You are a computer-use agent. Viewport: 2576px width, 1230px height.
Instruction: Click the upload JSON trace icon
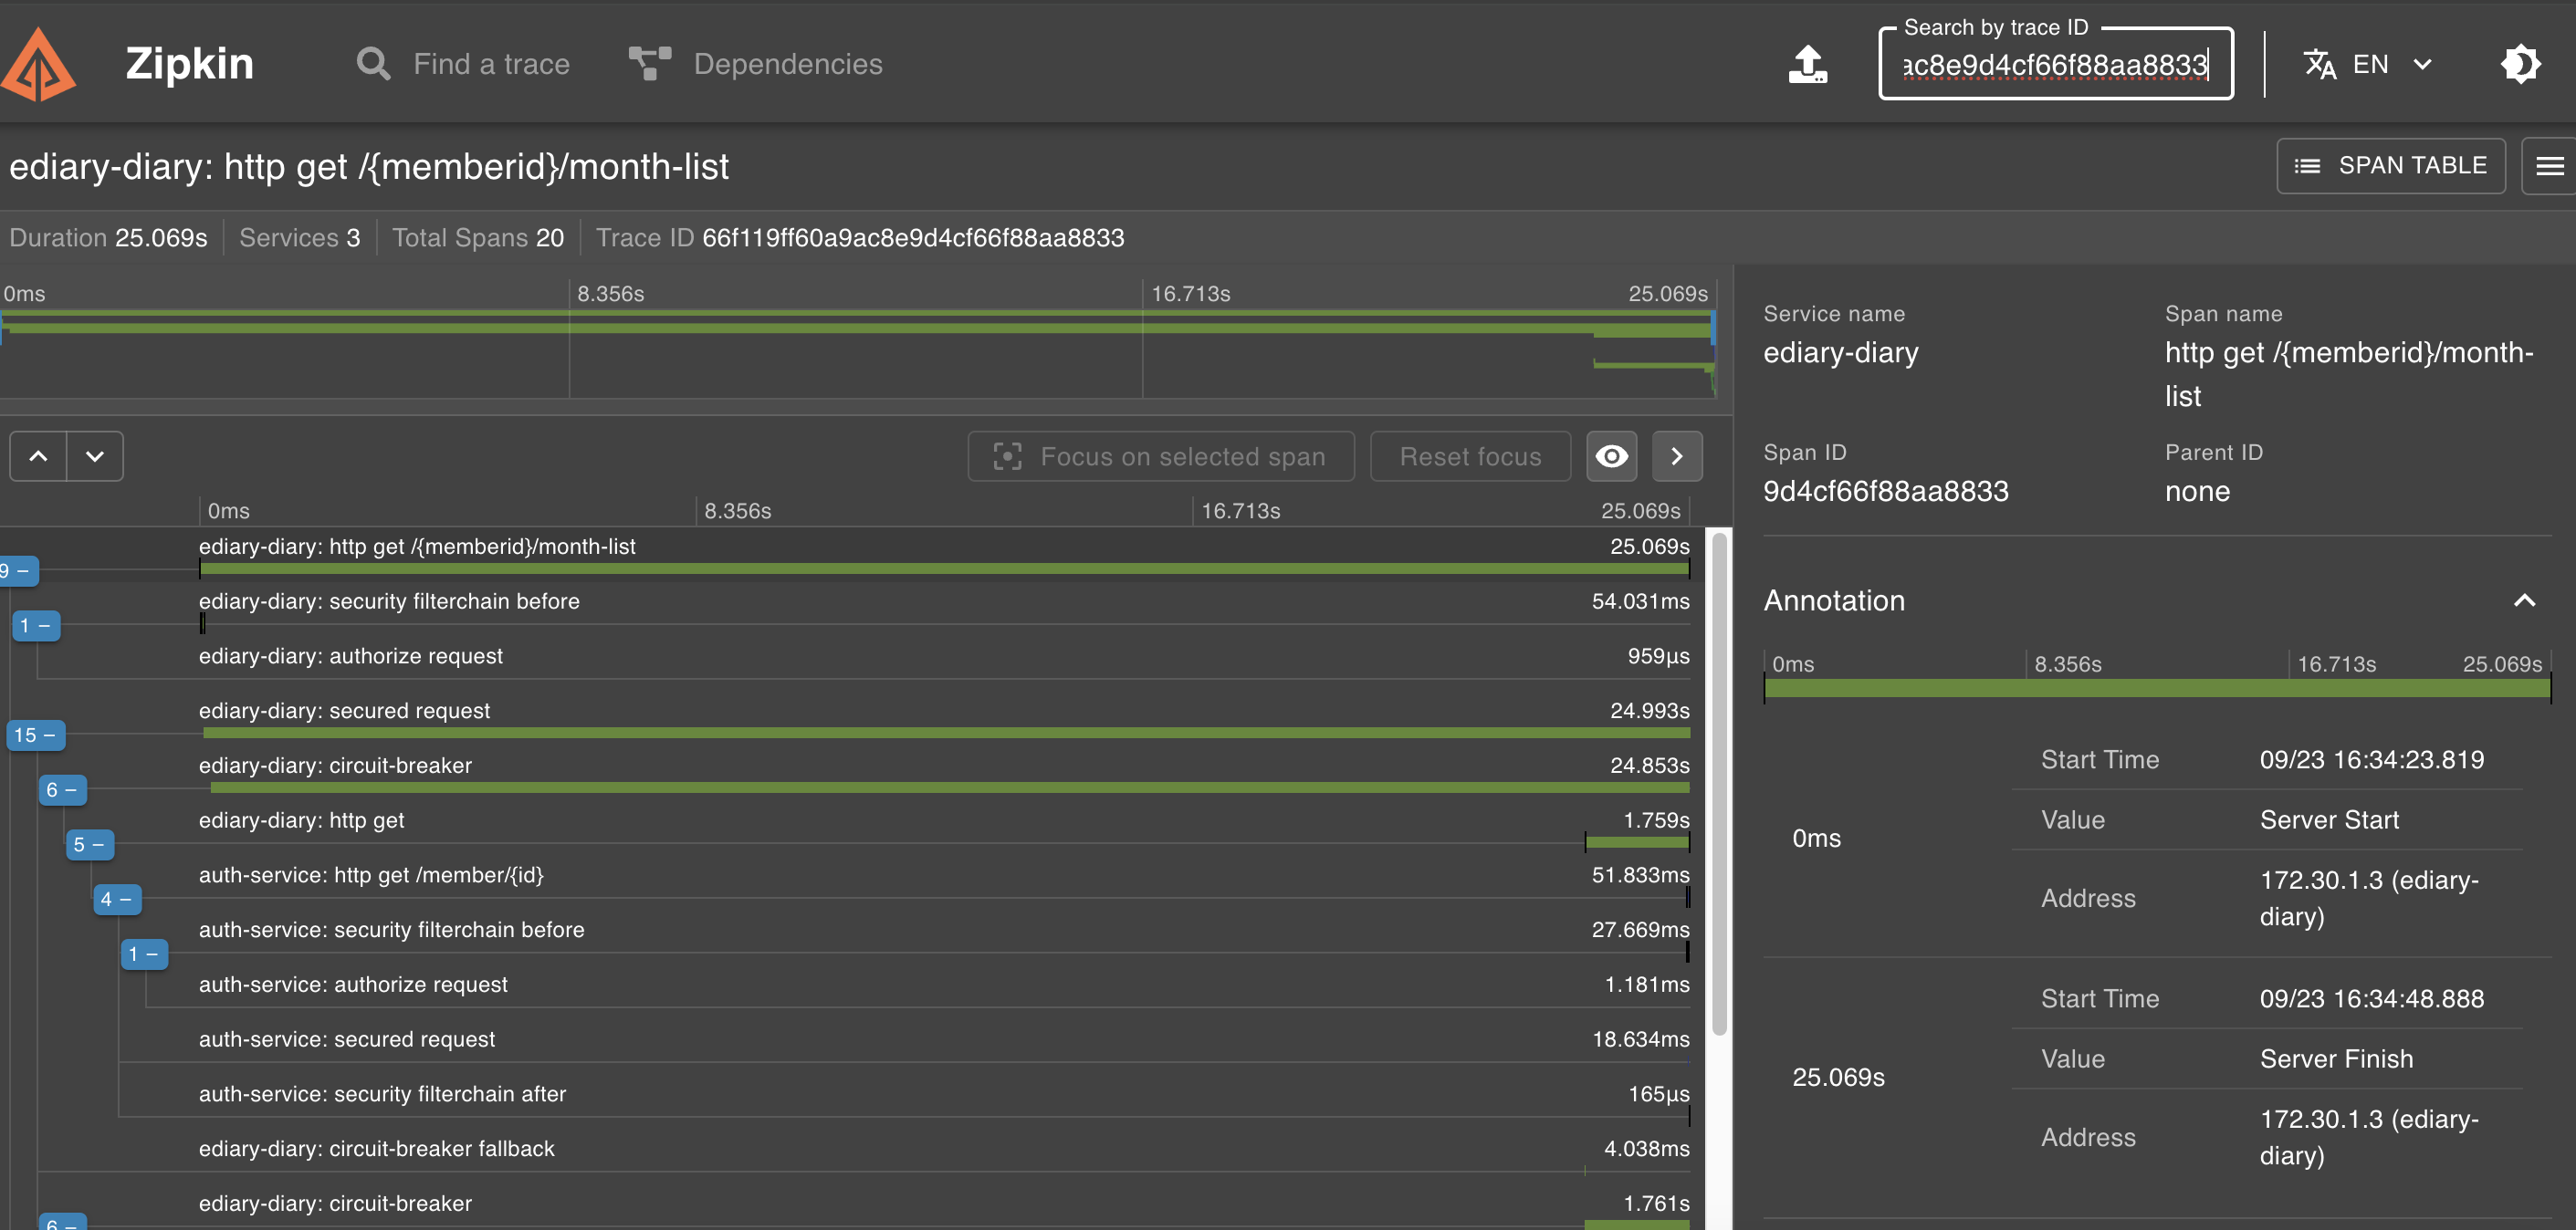pyautogui.click(x=1807, y=64)
